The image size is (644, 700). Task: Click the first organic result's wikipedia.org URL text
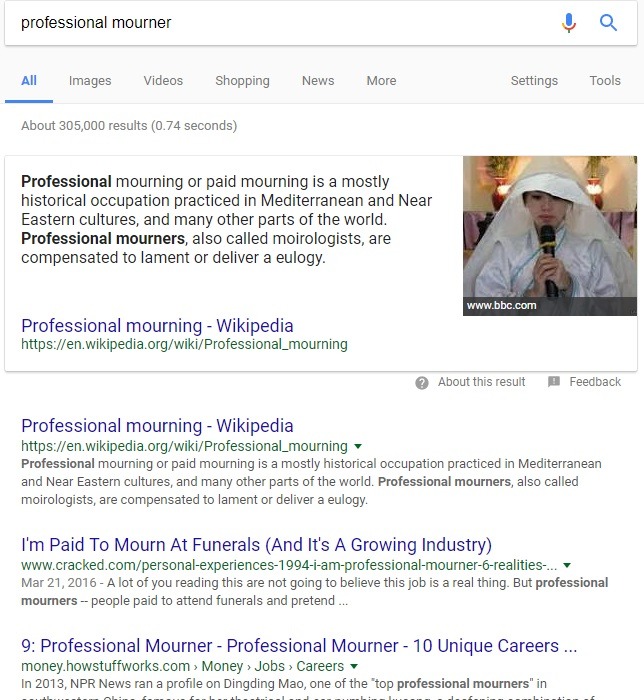(184, 446)
